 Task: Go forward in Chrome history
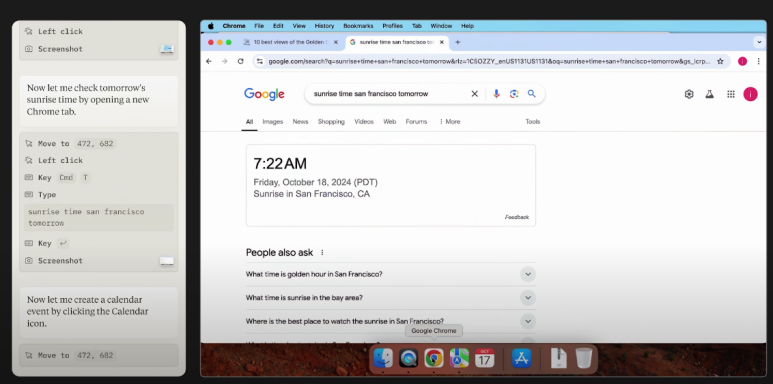(224, 61)
